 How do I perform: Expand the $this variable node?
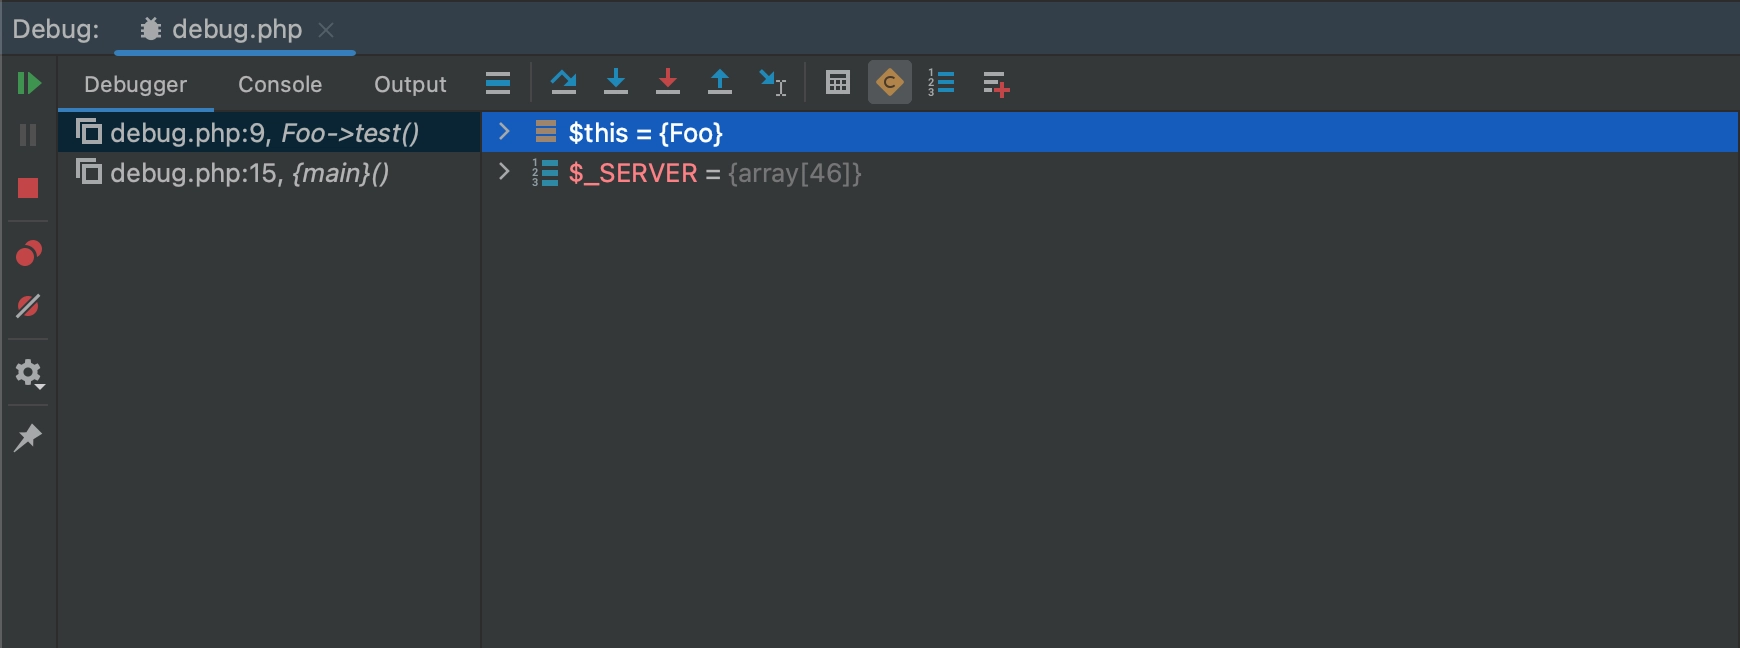[x=505, y=132]
